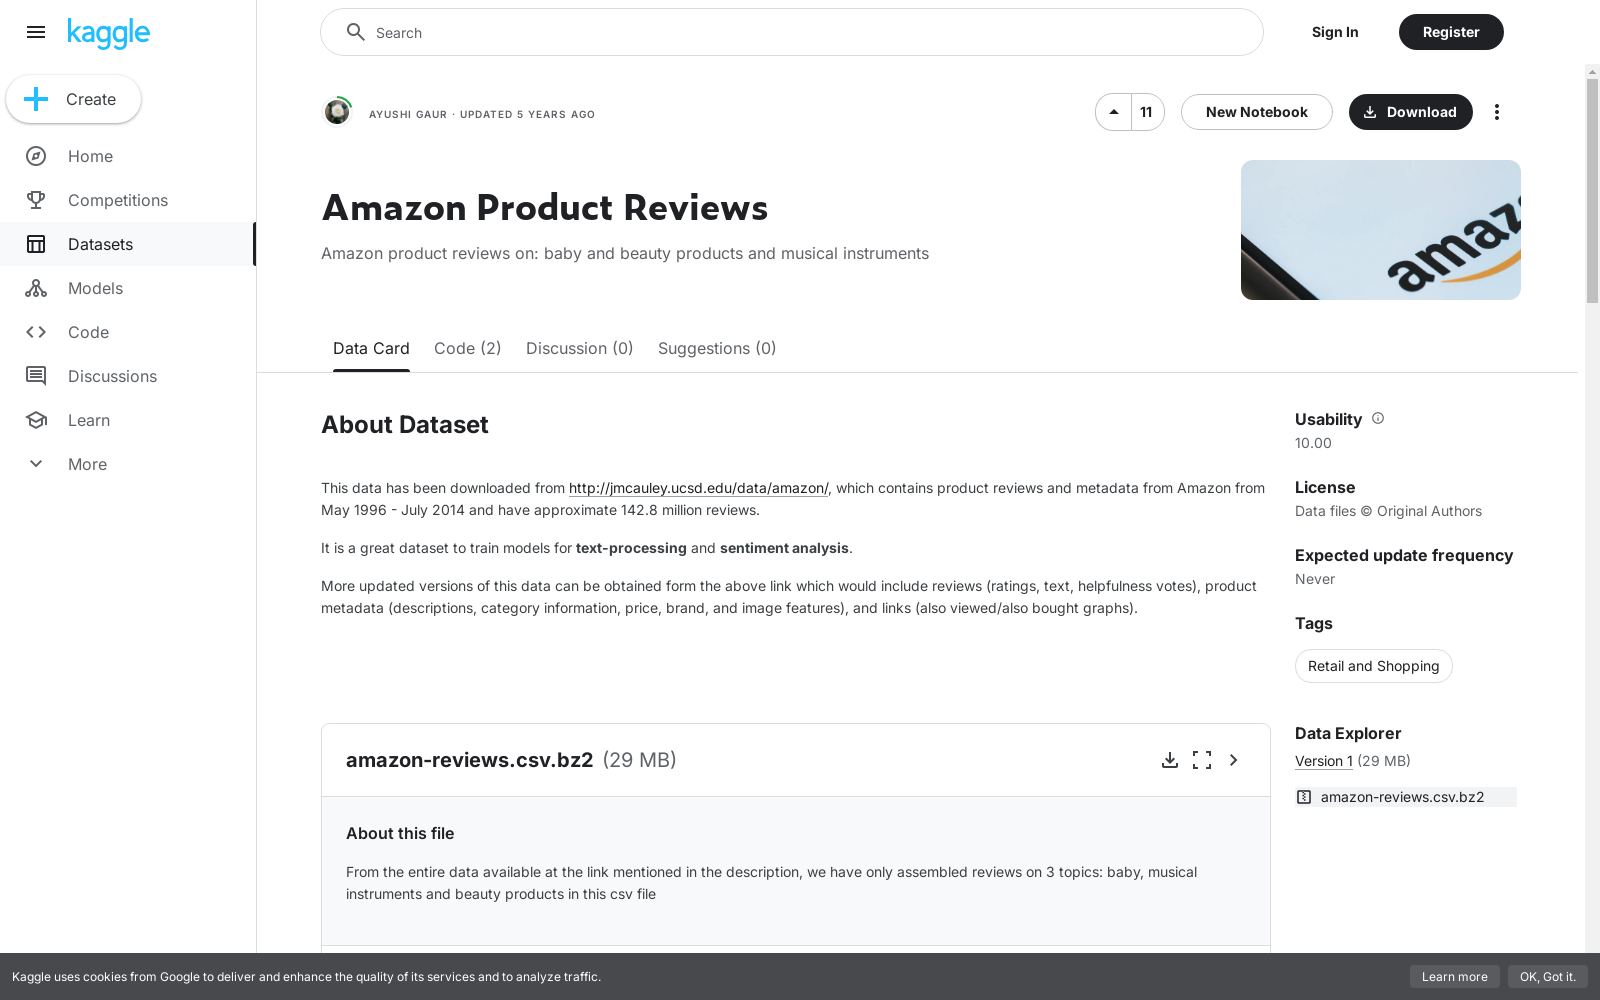Select the Retail and Shopping tag
Screen dimensions: 1600x1000
tap(1373, 666)
